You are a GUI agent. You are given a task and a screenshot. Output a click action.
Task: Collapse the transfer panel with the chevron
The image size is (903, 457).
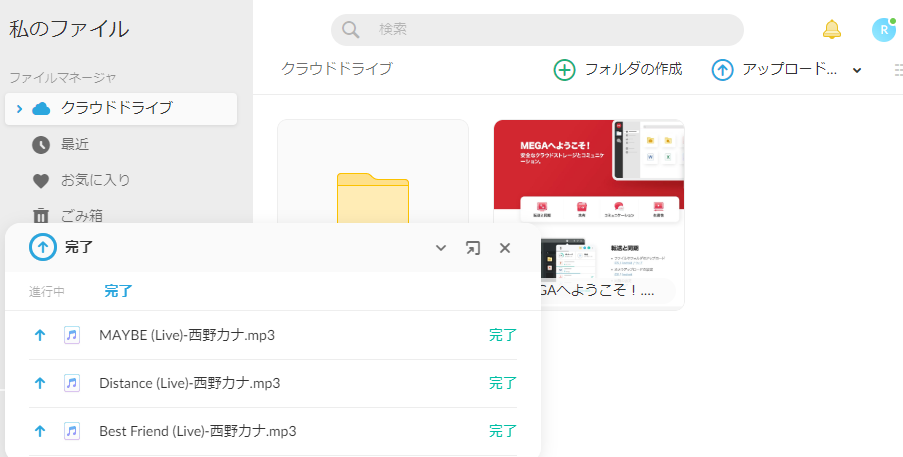pos(441,248)
